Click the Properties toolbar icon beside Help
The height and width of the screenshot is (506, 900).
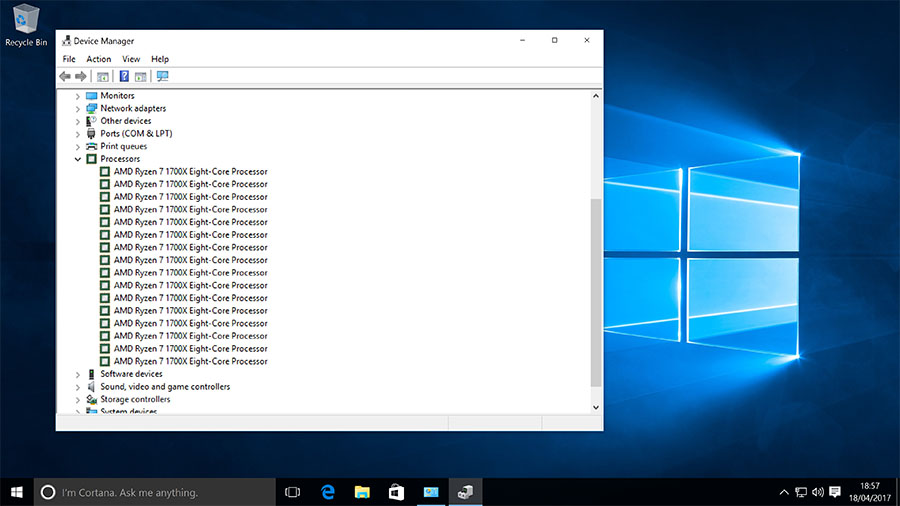[141, 76]
